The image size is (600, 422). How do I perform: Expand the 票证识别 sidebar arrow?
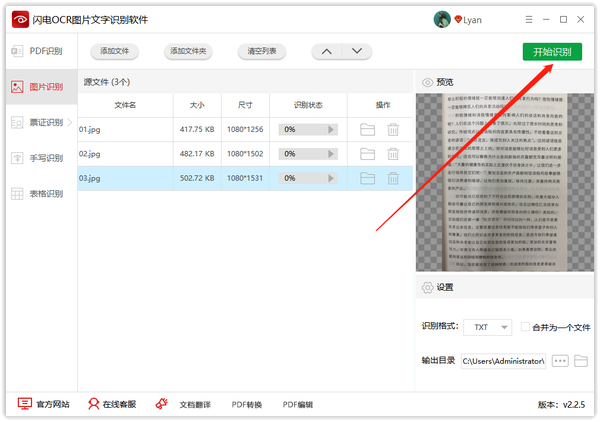coord(70,122)
